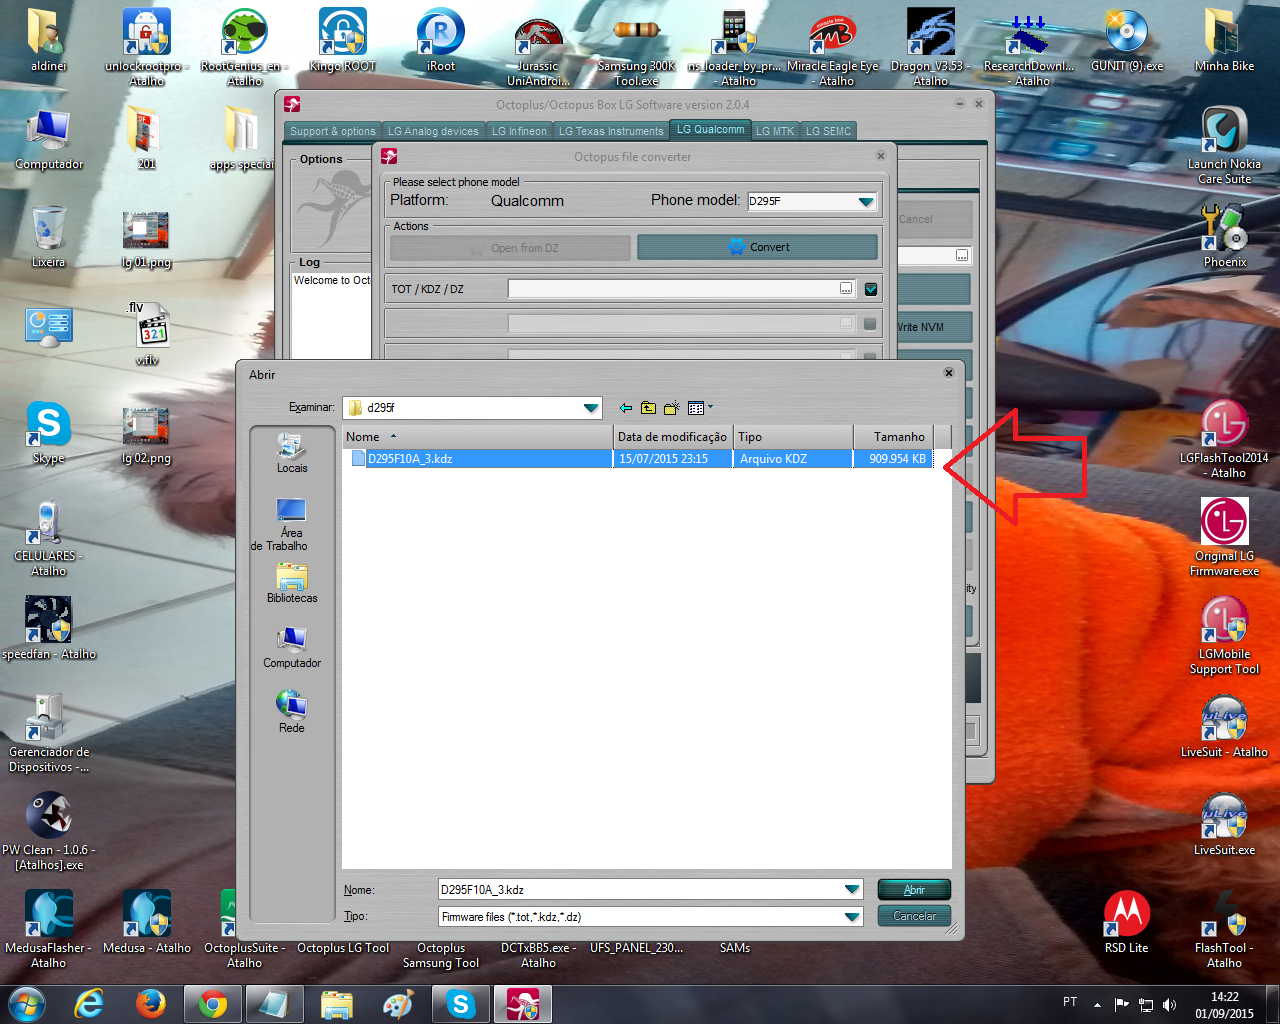Click the Abrir button
The image size is (1280, 1024).
coord(914,889)
